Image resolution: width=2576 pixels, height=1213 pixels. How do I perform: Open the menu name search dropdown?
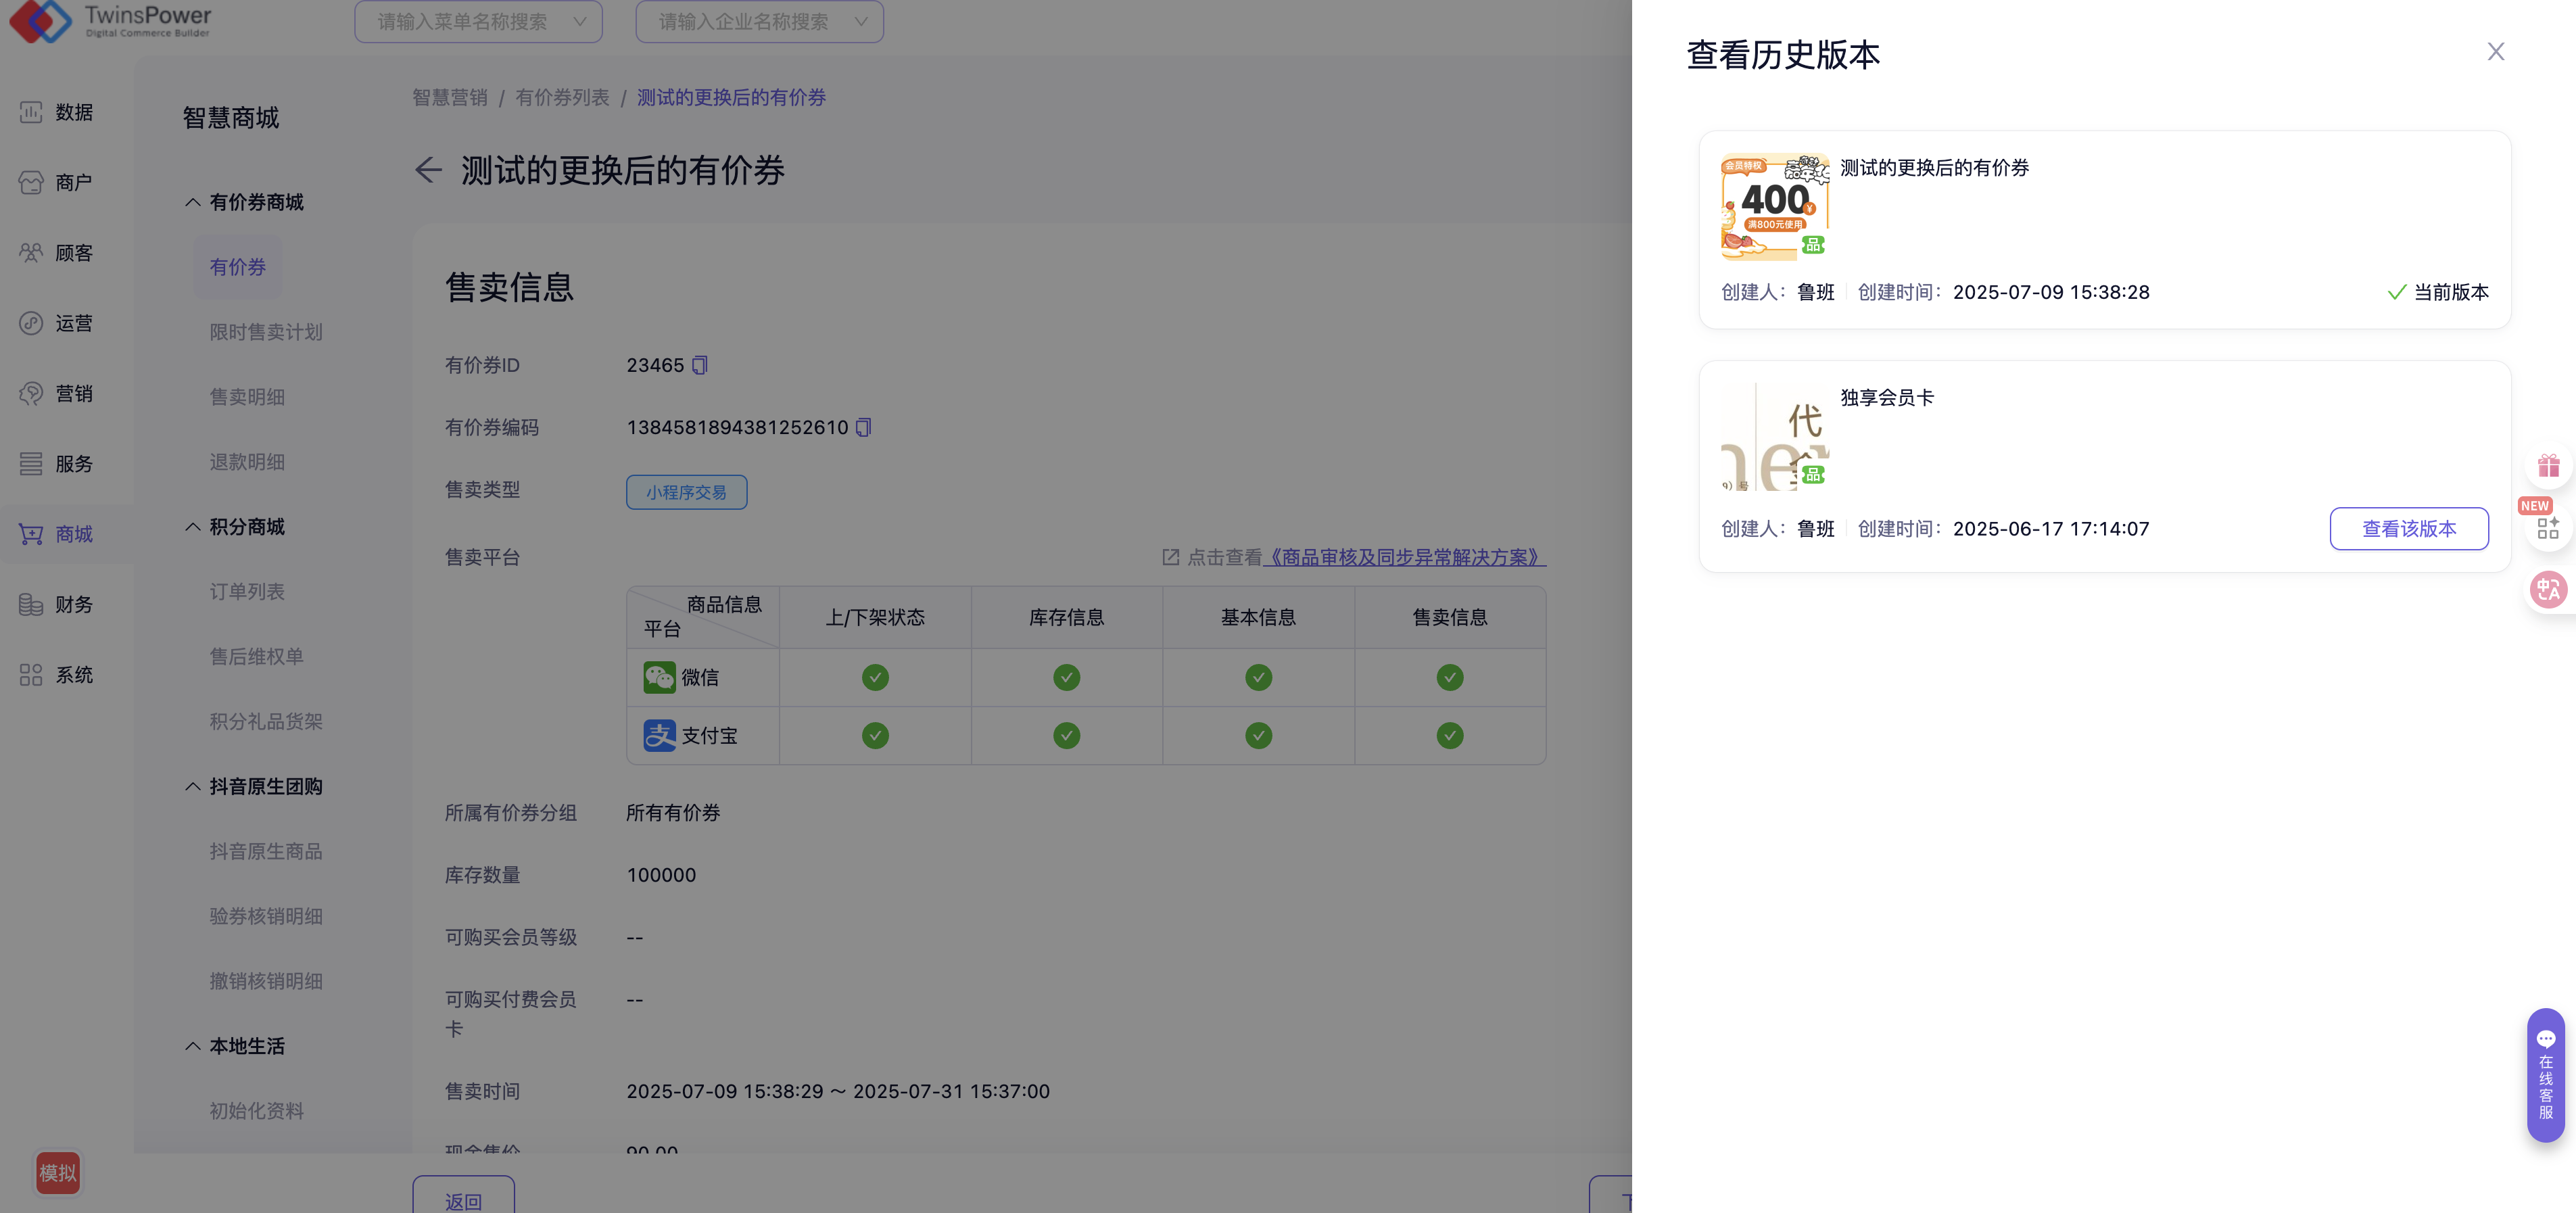pos(478,21)
